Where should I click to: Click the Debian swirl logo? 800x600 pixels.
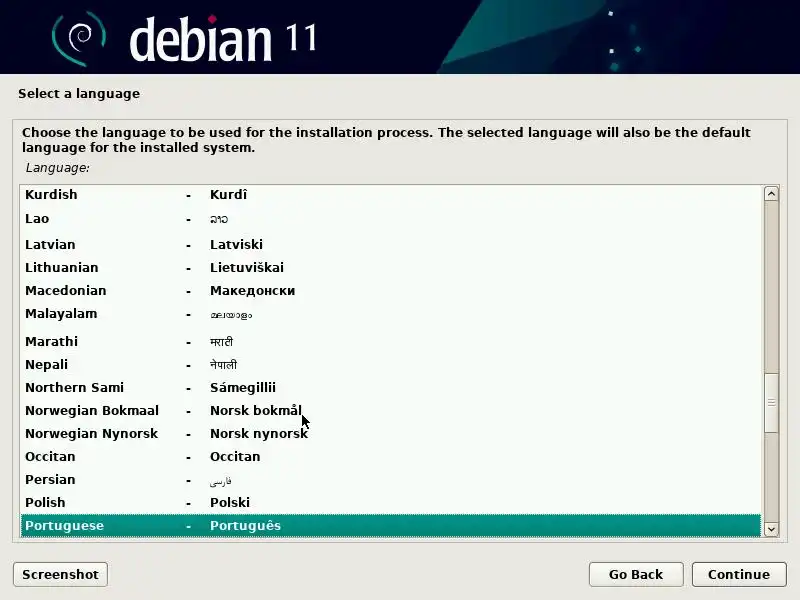79,39
